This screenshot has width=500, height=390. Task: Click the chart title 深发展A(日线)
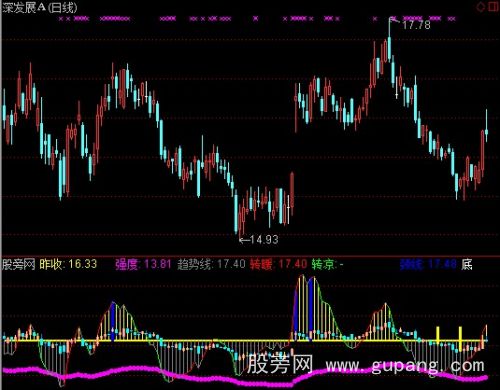click(40, 7)
